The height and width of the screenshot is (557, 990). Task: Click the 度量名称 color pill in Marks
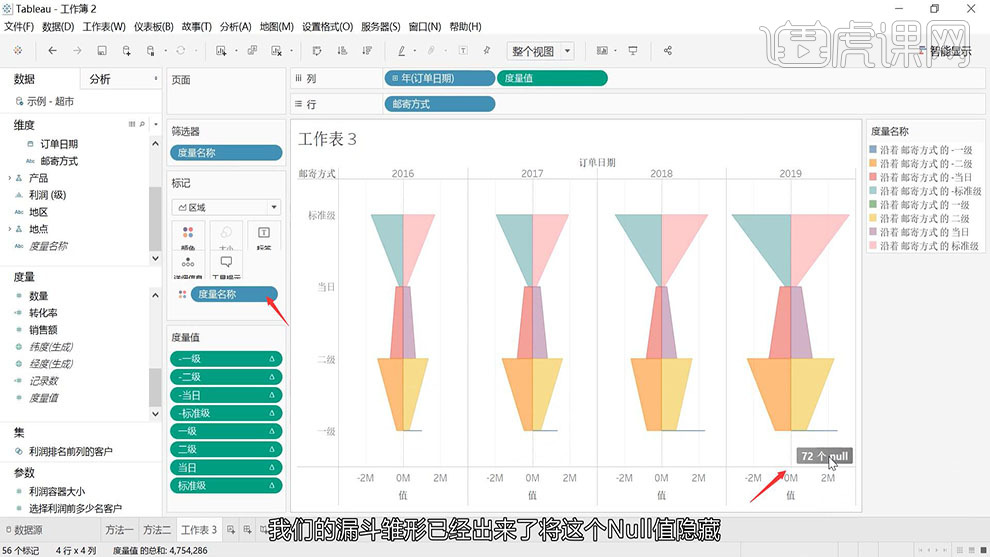(234, 294)
